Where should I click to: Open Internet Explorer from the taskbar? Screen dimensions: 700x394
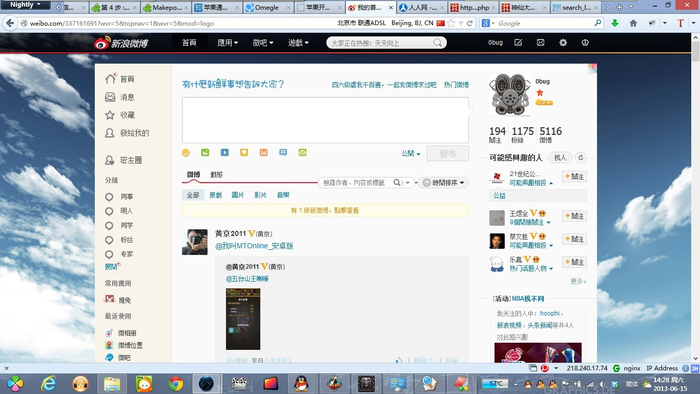tap(48, 384)
